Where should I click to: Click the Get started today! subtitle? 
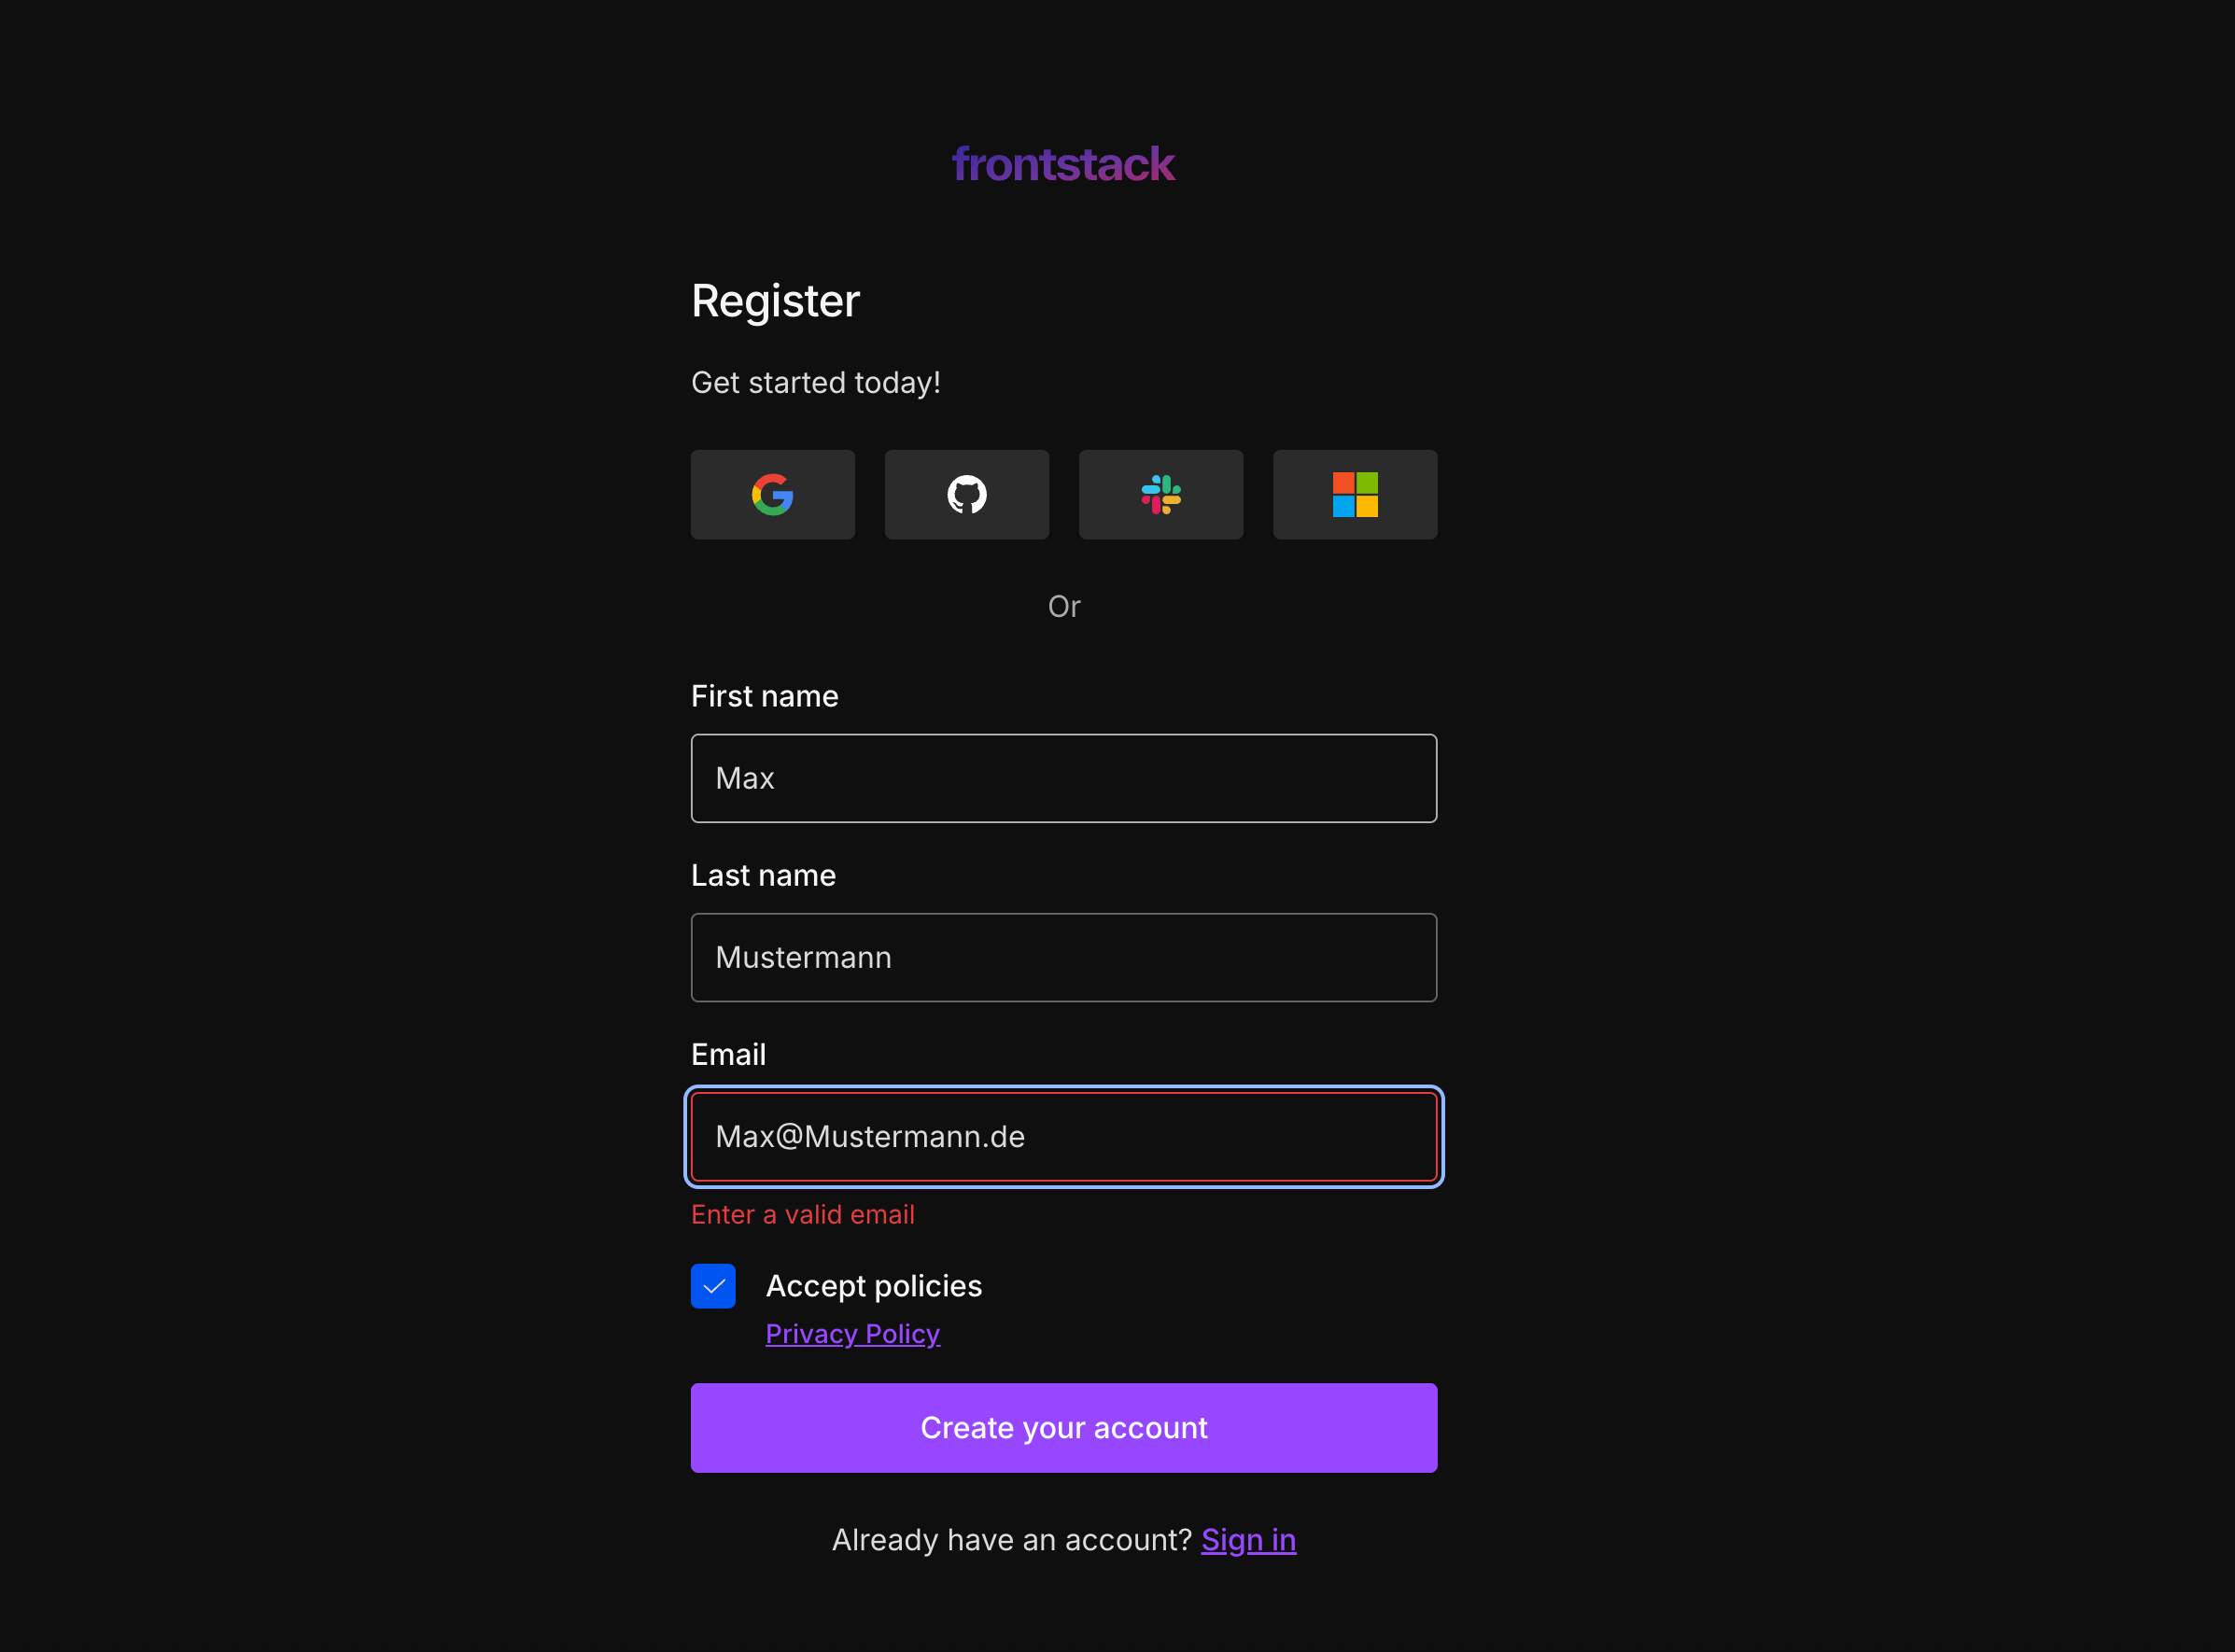(x=815, y=382)
